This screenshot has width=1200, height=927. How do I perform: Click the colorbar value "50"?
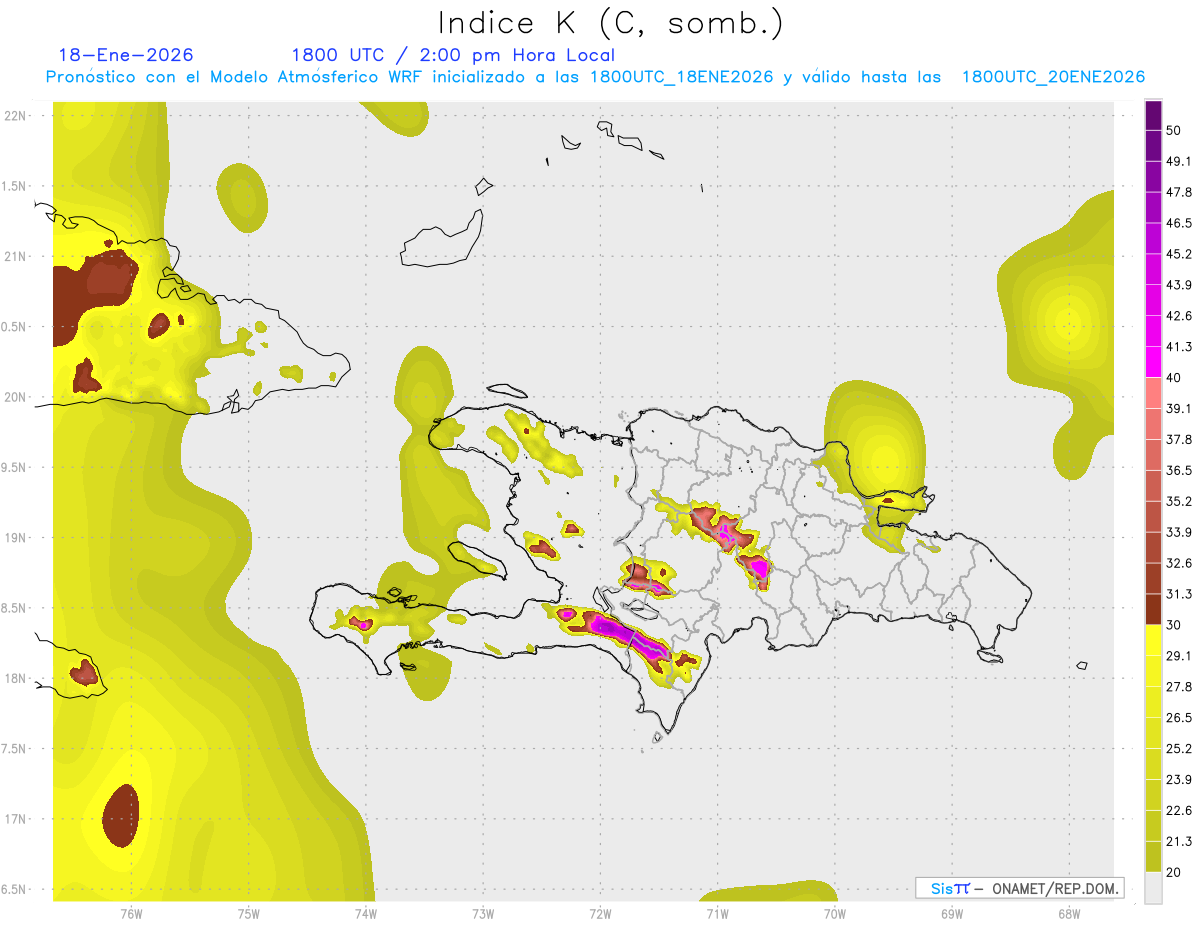(1174, 130)
